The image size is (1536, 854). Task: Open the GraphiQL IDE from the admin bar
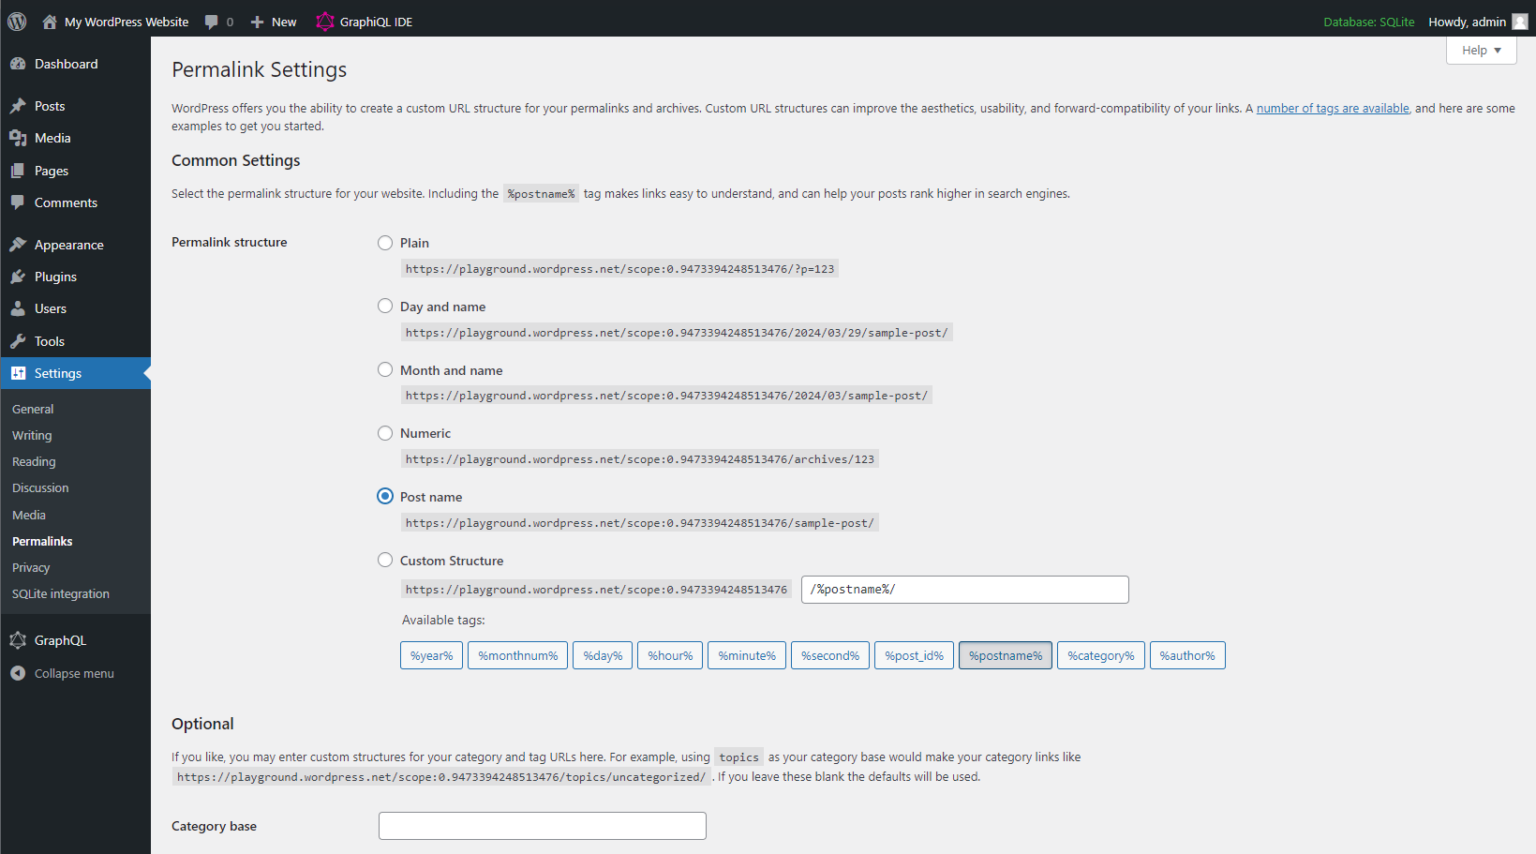click(x=363, y=21)
